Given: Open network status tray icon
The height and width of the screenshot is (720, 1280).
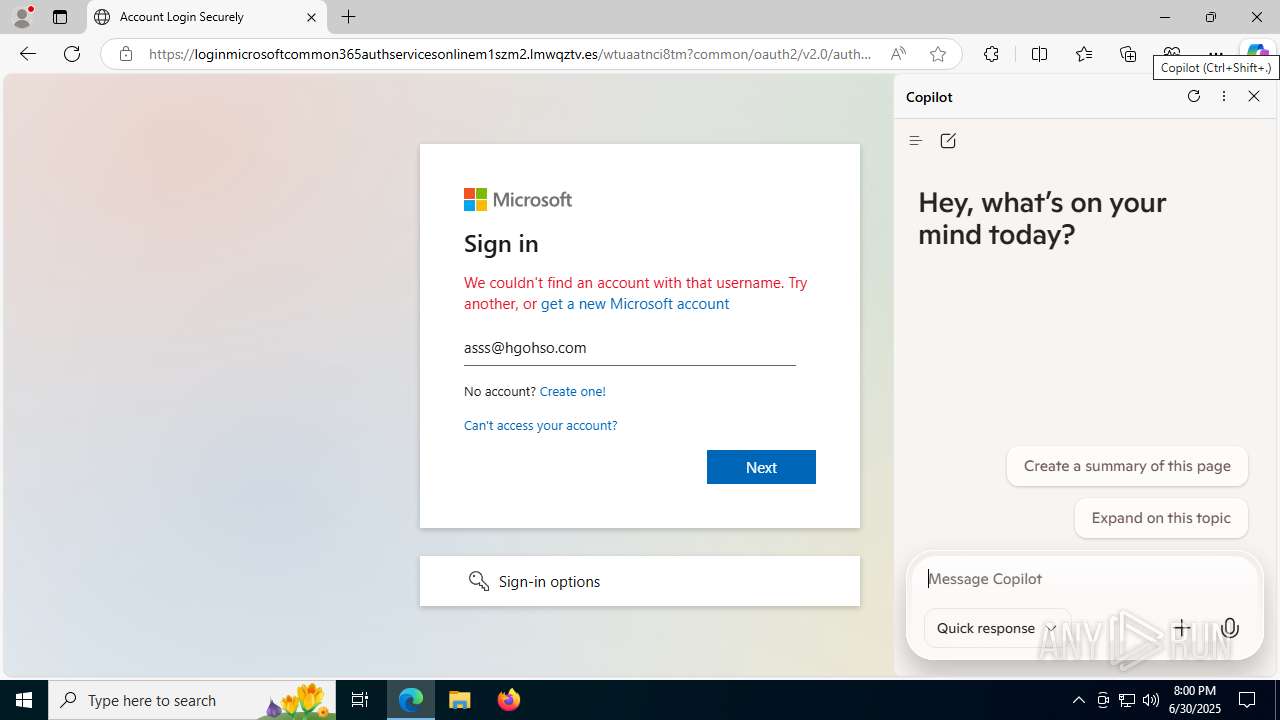Looking at the screenshot, I should [1127, 700].
